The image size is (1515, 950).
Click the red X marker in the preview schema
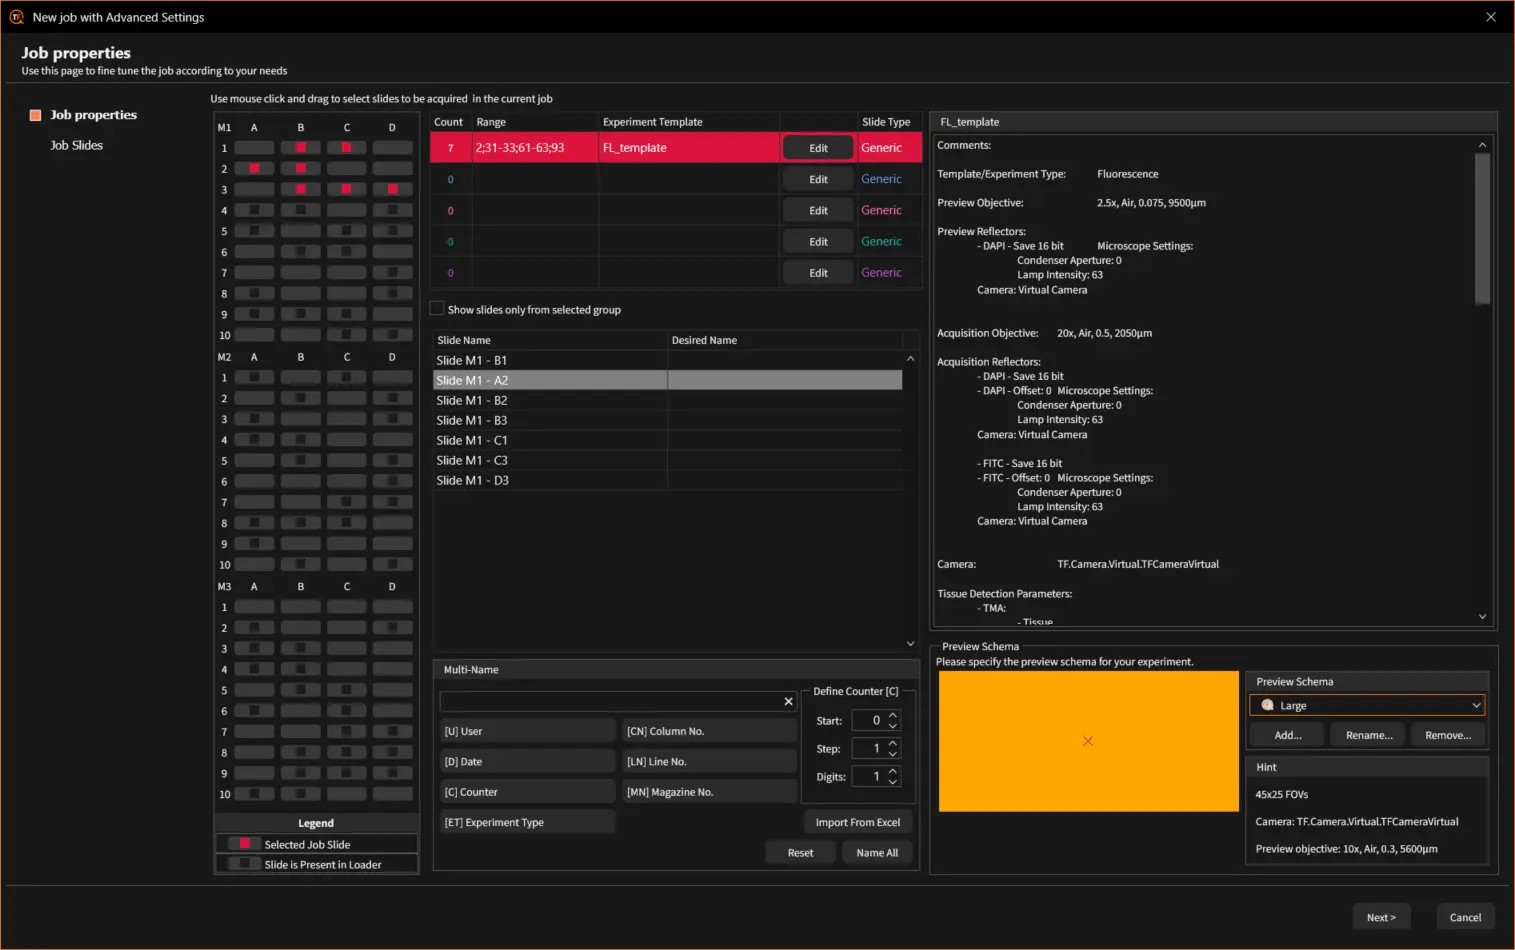click(x=1088, y=741)
